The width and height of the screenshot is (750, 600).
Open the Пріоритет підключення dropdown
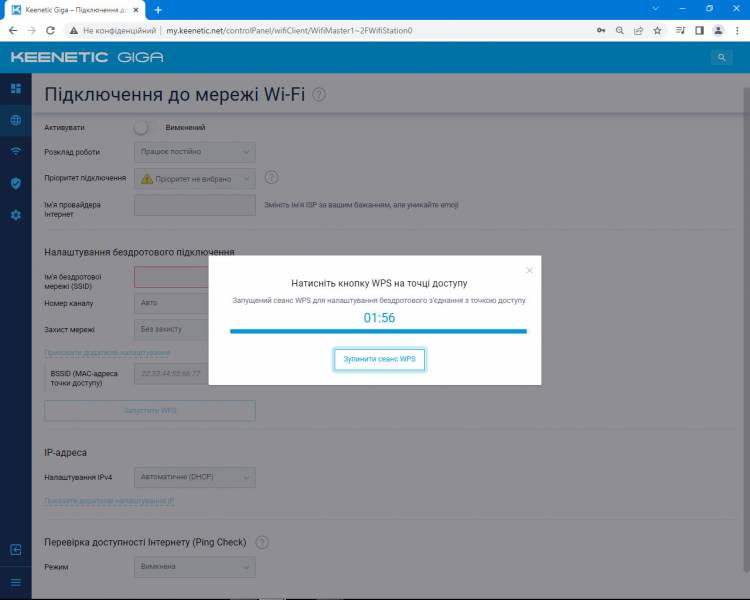click(195, 178)
